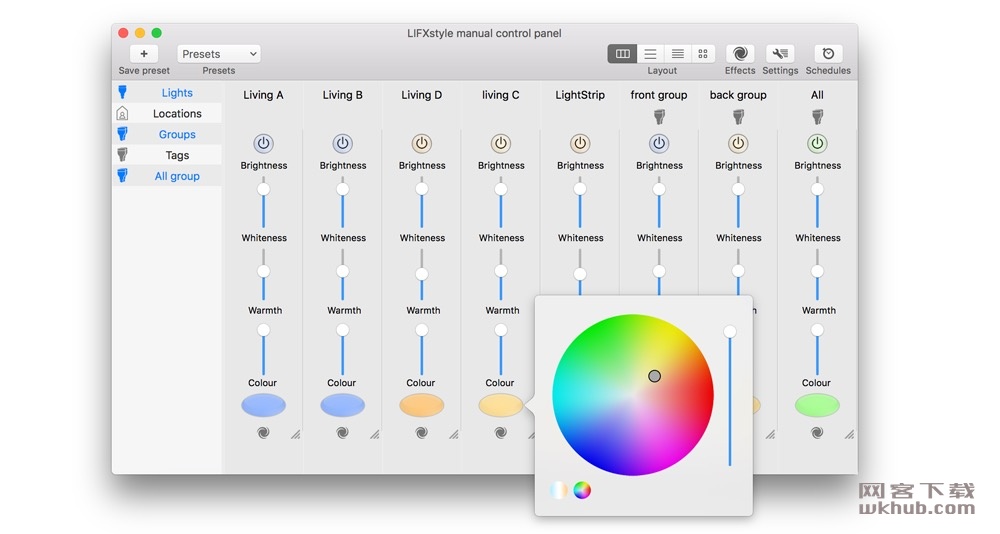Click the bulb icon under front group
1000x534 pixels.
point(659,116)
